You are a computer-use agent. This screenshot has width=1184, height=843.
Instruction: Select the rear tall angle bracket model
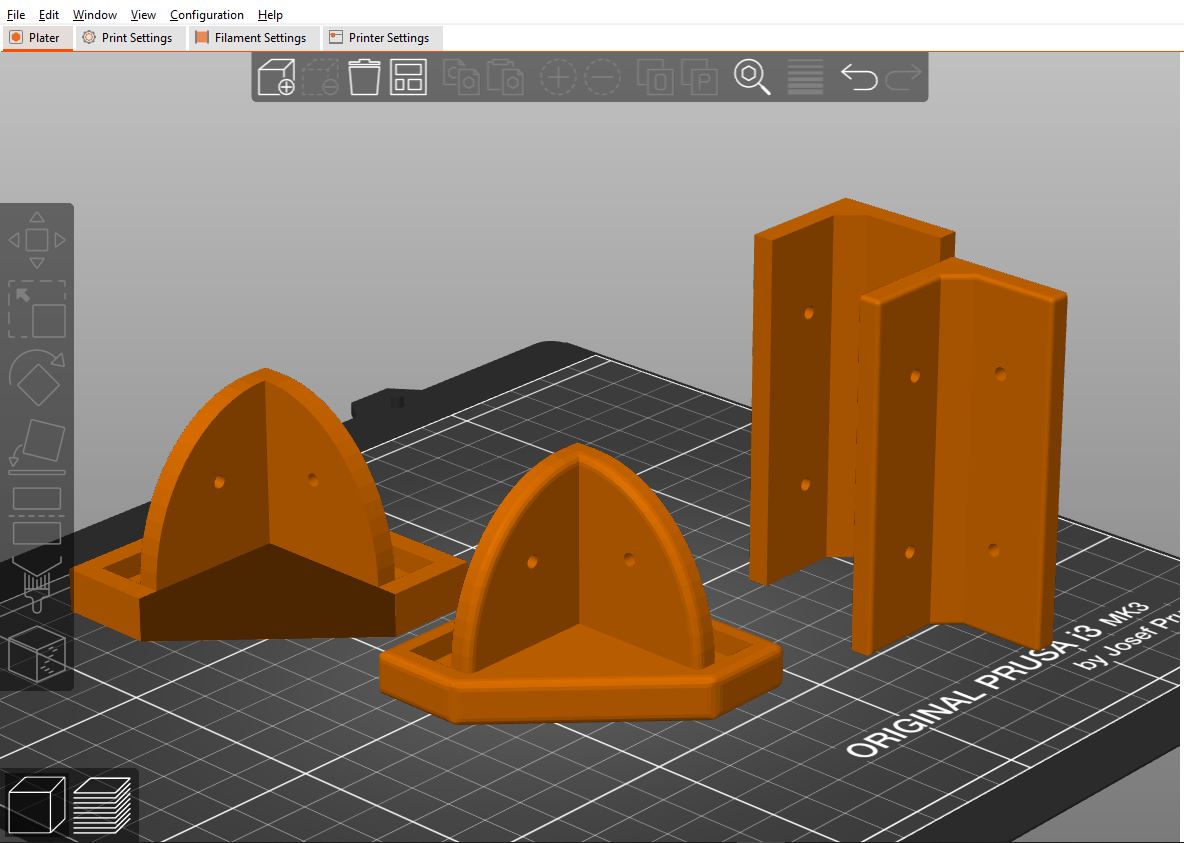coord(800,393)
